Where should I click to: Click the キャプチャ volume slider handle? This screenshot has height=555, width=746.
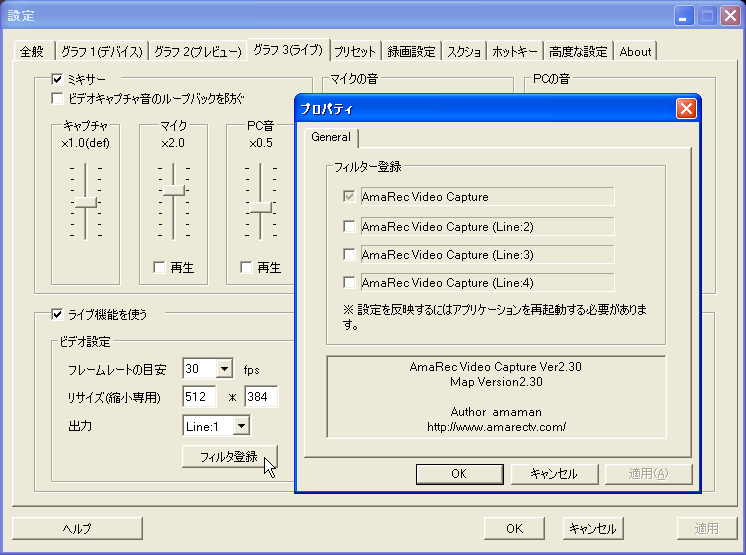pyautogui.click(x=86, y=203)
